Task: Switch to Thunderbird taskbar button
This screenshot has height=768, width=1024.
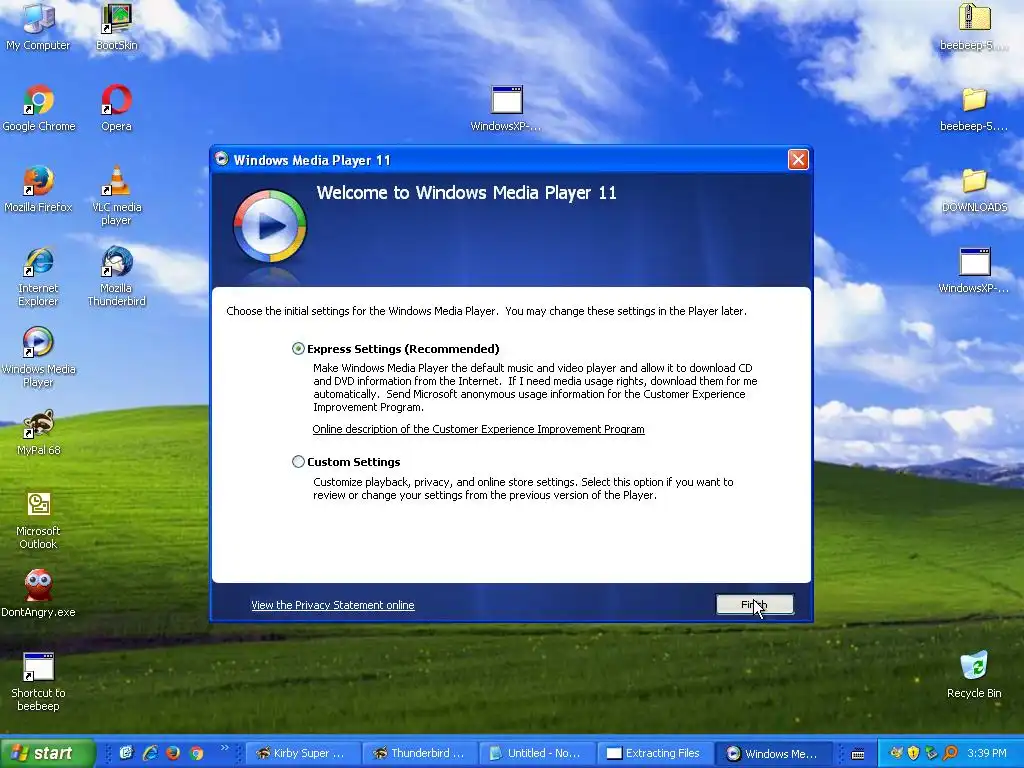Action: click(x=421, y=753)
